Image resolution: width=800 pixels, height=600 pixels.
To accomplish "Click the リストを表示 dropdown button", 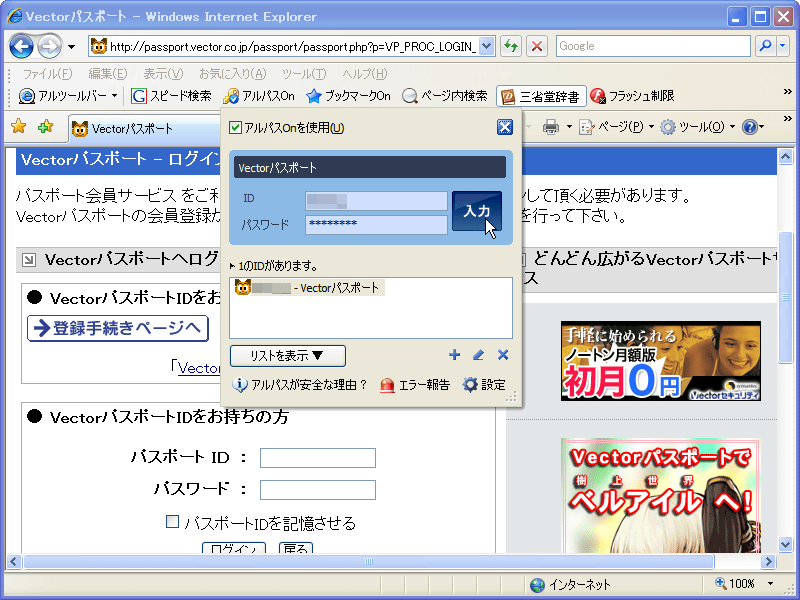I will click(288, 356).
